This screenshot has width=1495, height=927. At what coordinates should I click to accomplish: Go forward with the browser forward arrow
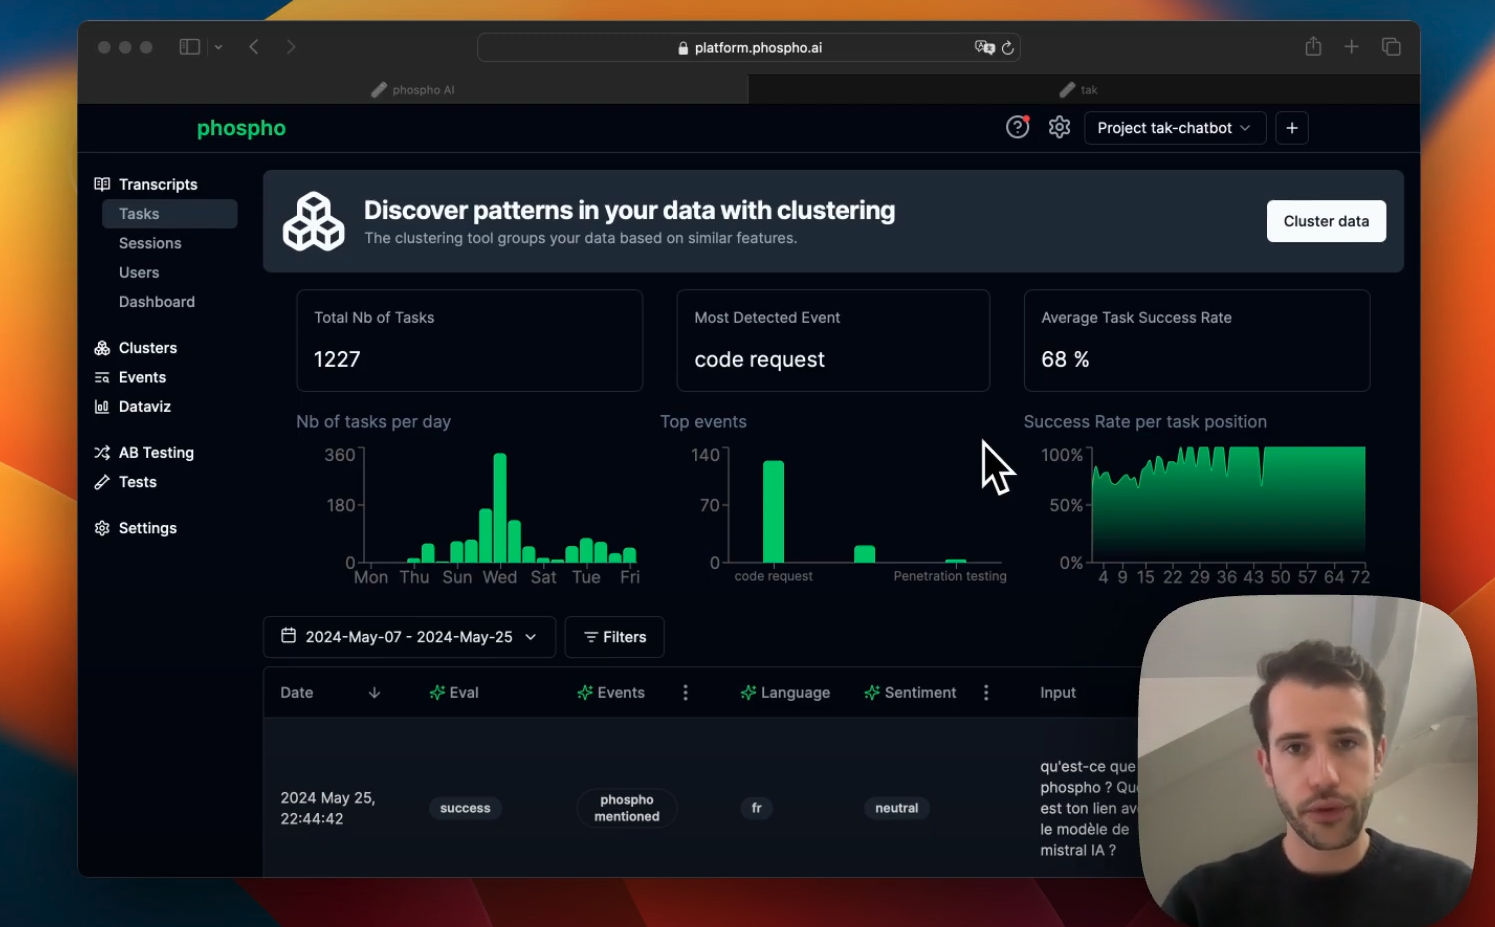pyautogui.click(x=291, y=47)
